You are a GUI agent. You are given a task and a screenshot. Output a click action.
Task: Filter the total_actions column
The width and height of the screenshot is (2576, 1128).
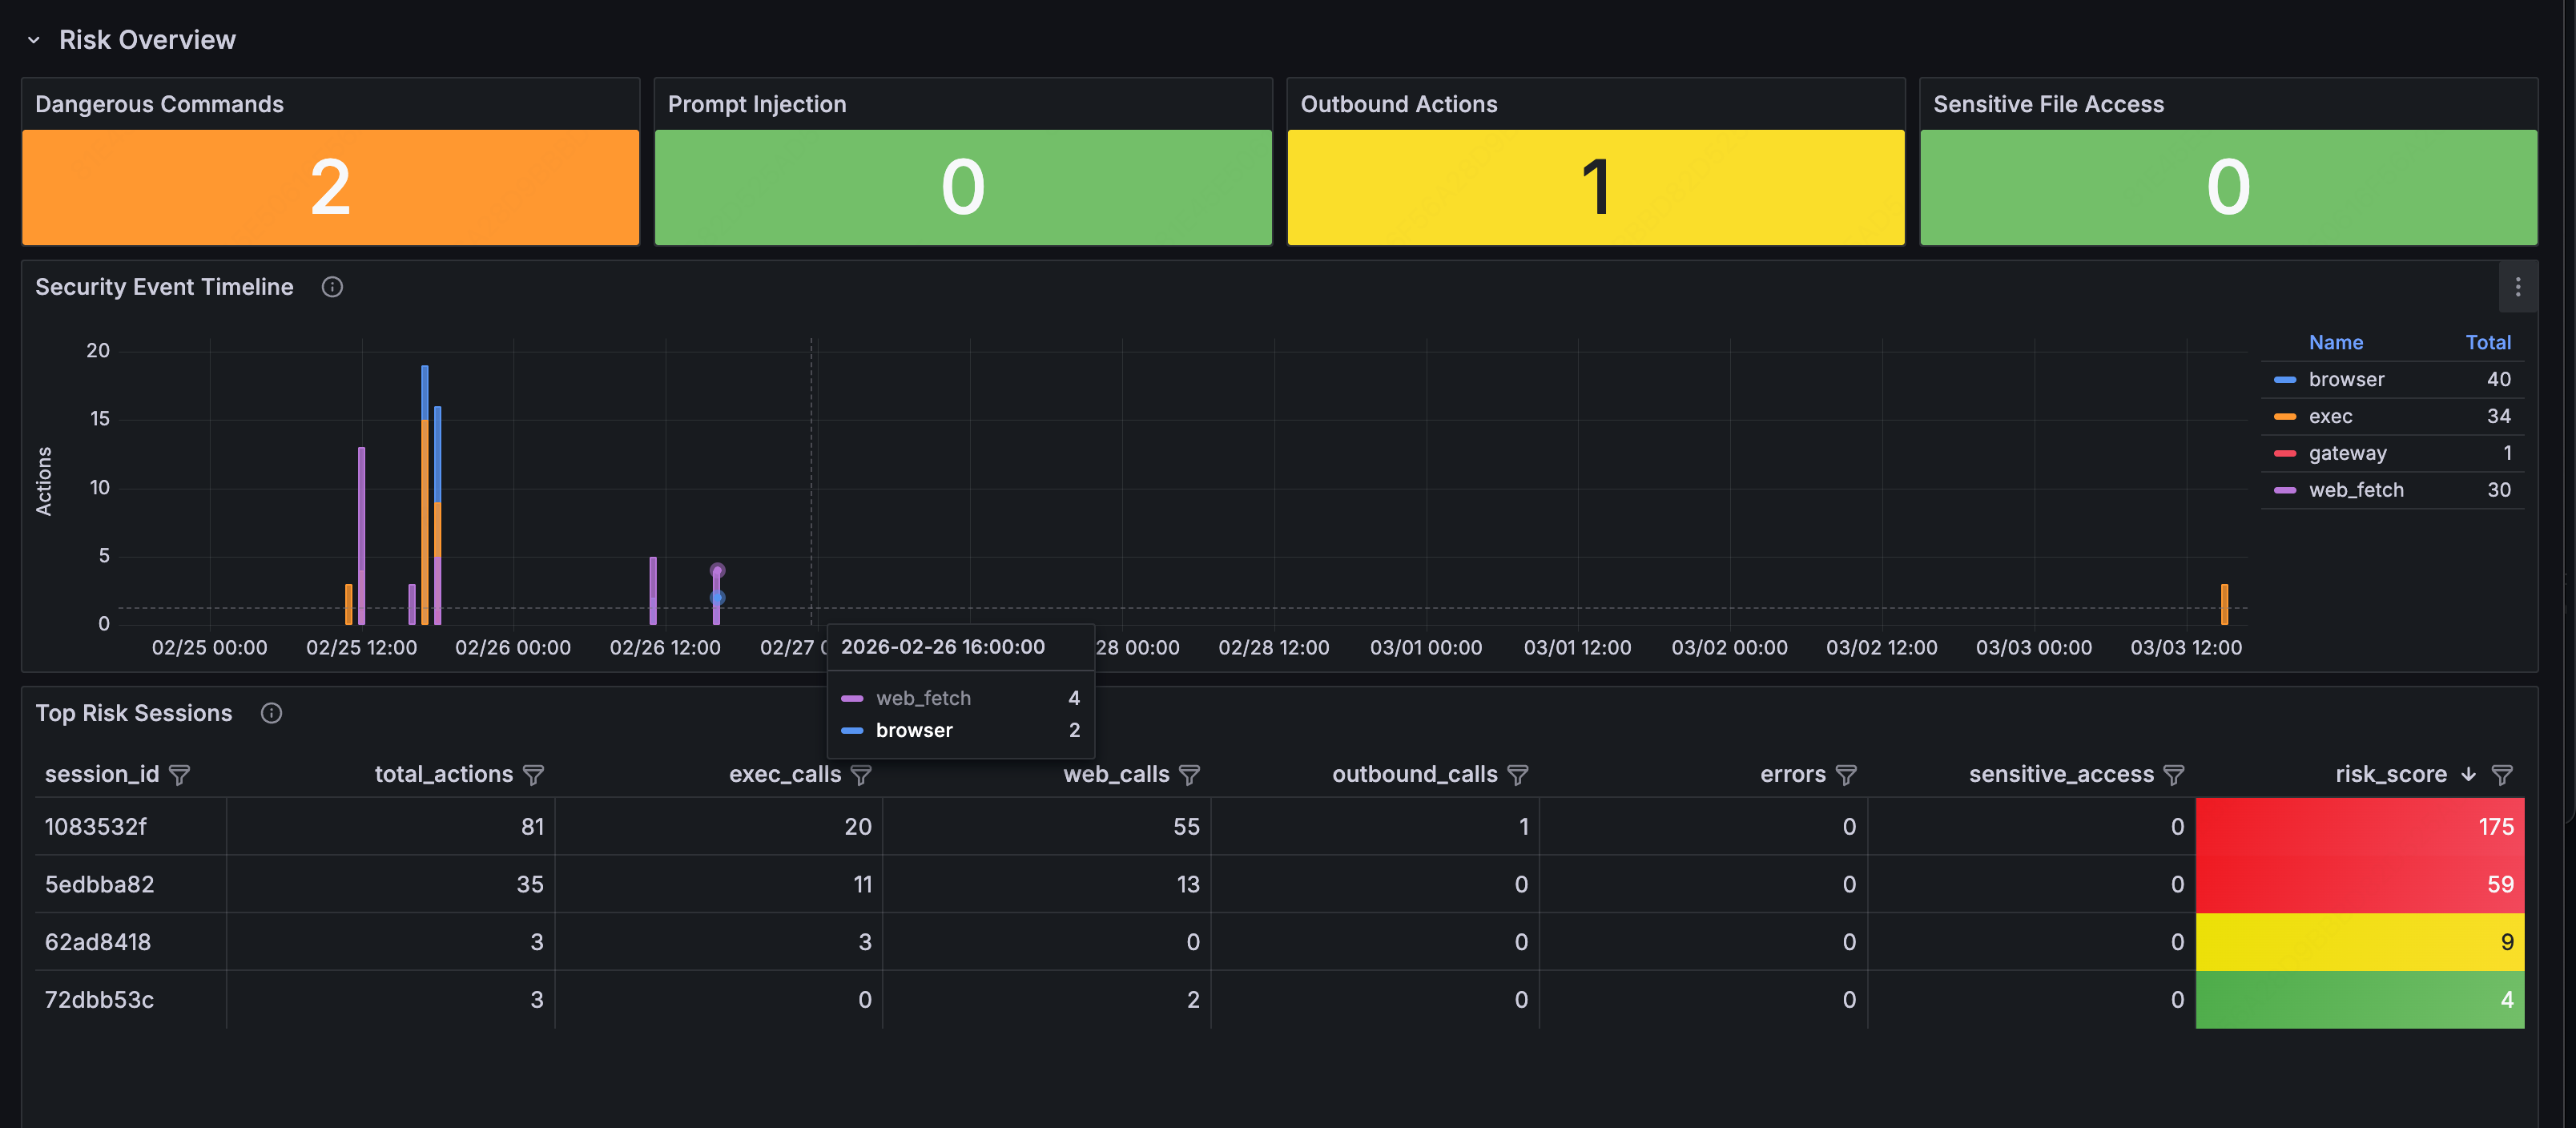(534, 775)
